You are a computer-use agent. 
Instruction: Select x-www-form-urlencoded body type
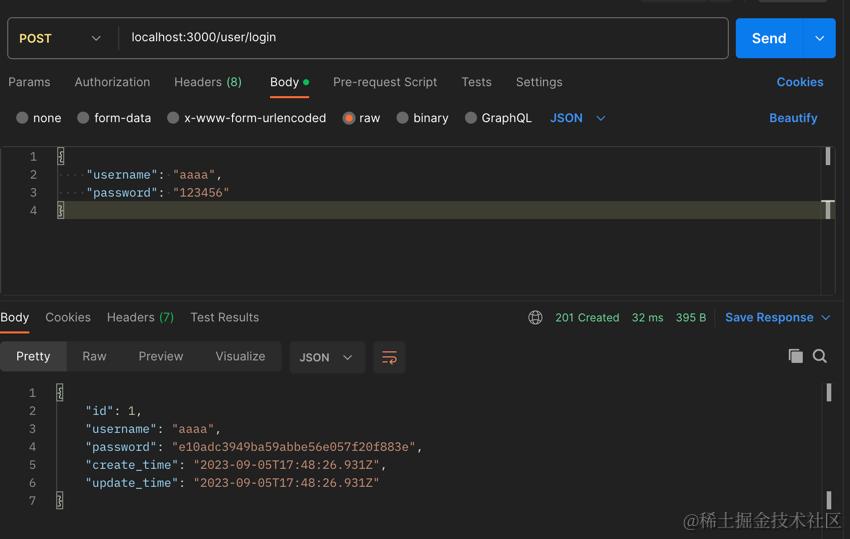(247, 118)
